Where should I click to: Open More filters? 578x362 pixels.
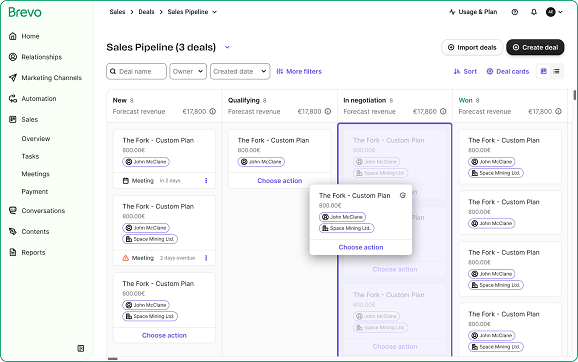coord(299,72)
